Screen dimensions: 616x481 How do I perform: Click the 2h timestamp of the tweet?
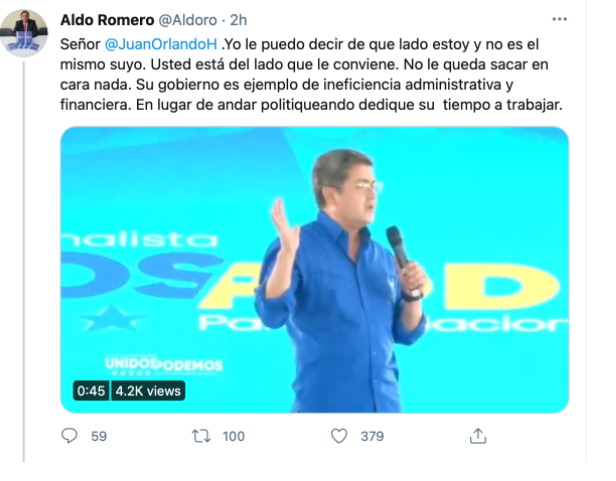pyautogui.click(x=238, y=20)
